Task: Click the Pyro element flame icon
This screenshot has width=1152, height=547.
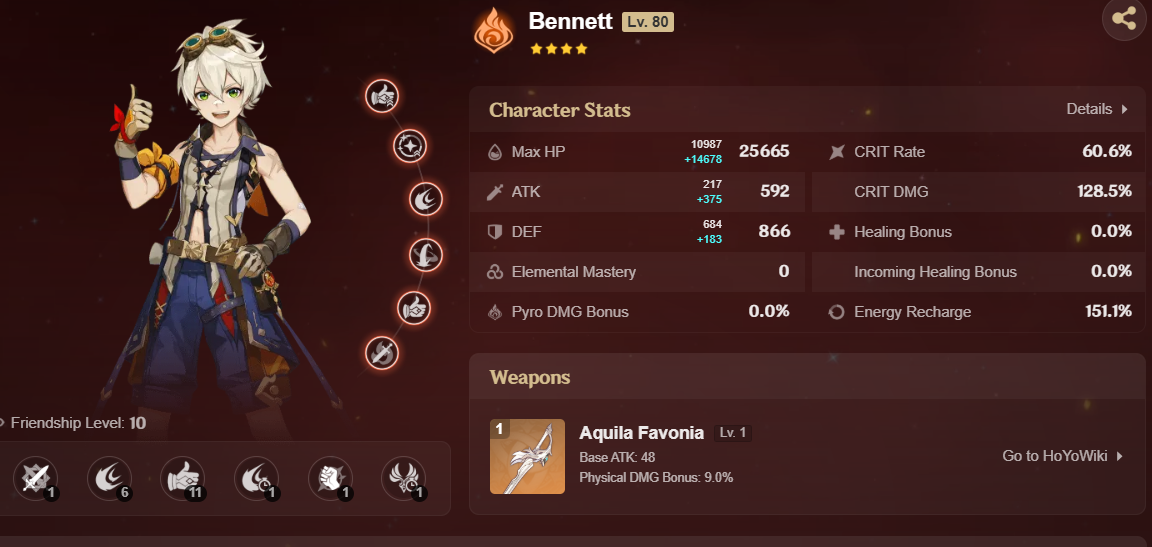Action: click(494, 30)
